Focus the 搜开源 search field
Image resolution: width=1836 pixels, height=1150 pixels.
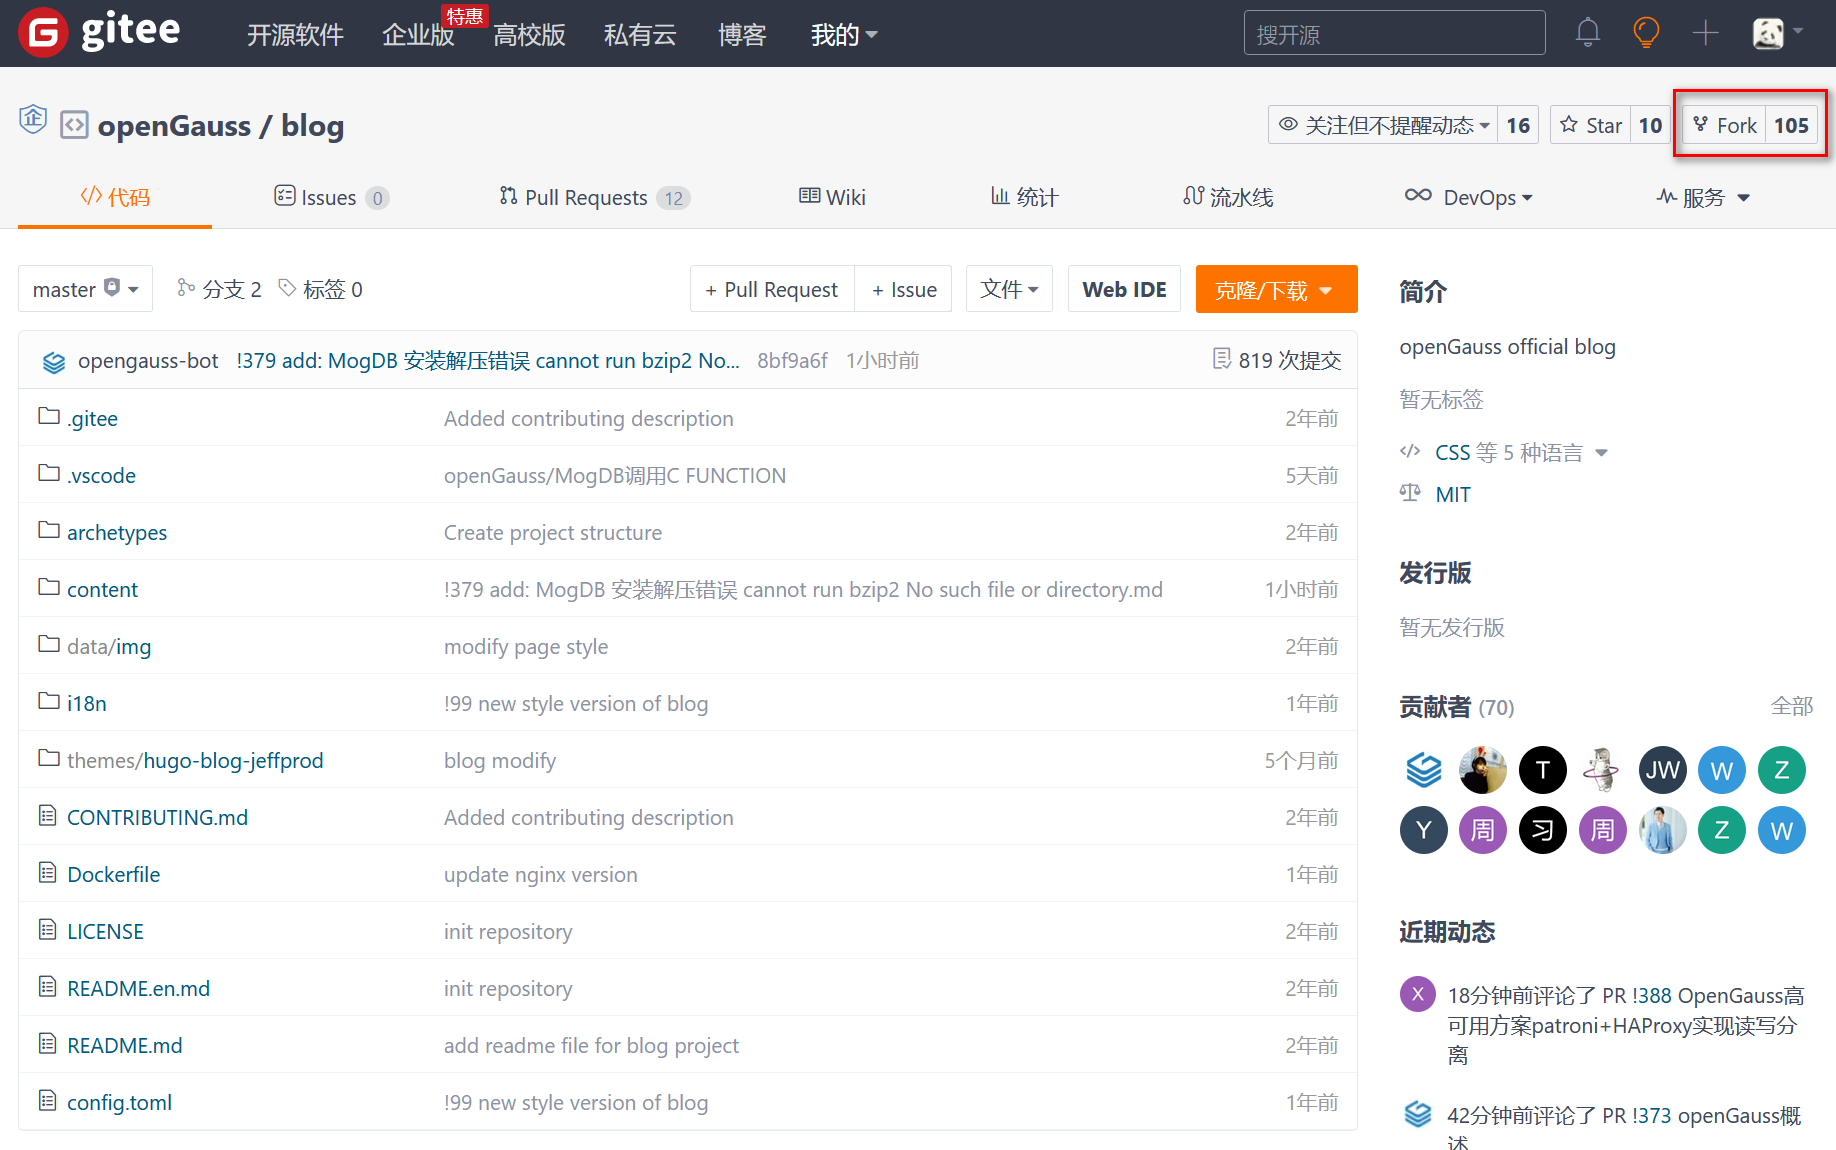pos(1395,33)
